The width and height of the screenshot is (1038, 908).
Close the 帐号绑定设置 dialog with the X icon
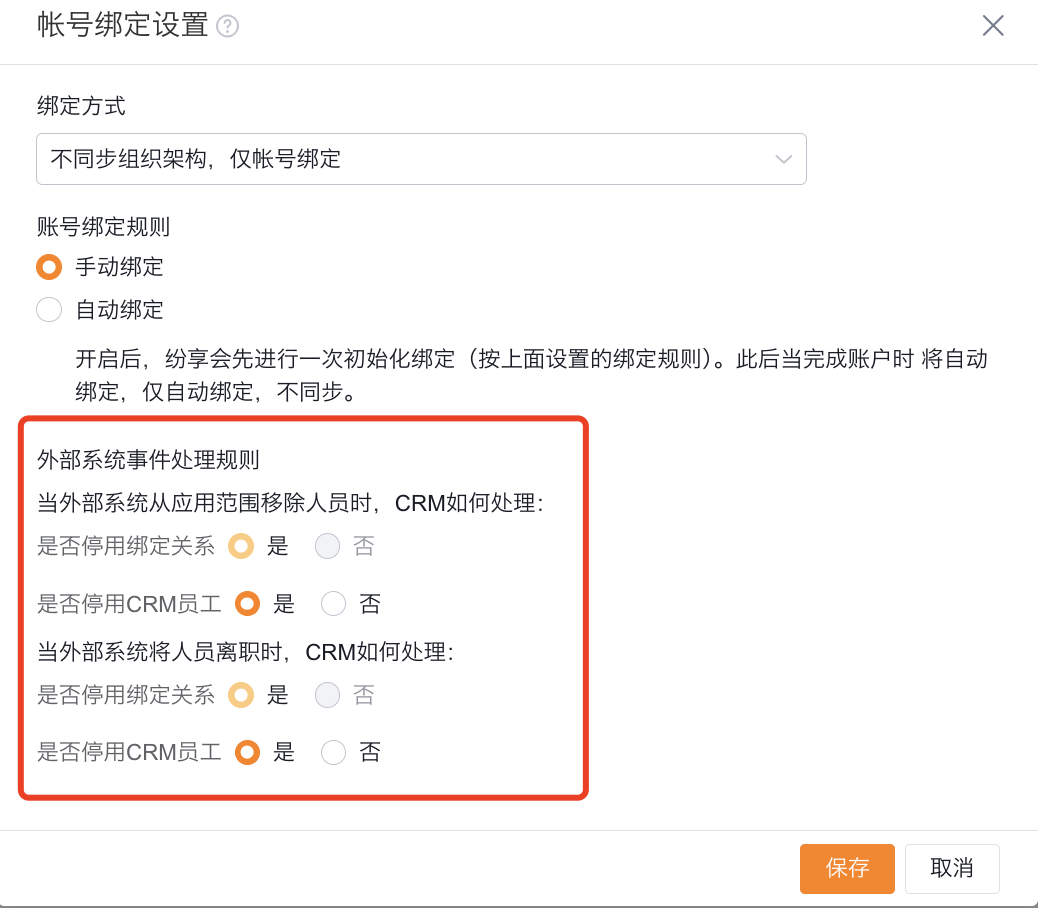[x=992, y=26]
